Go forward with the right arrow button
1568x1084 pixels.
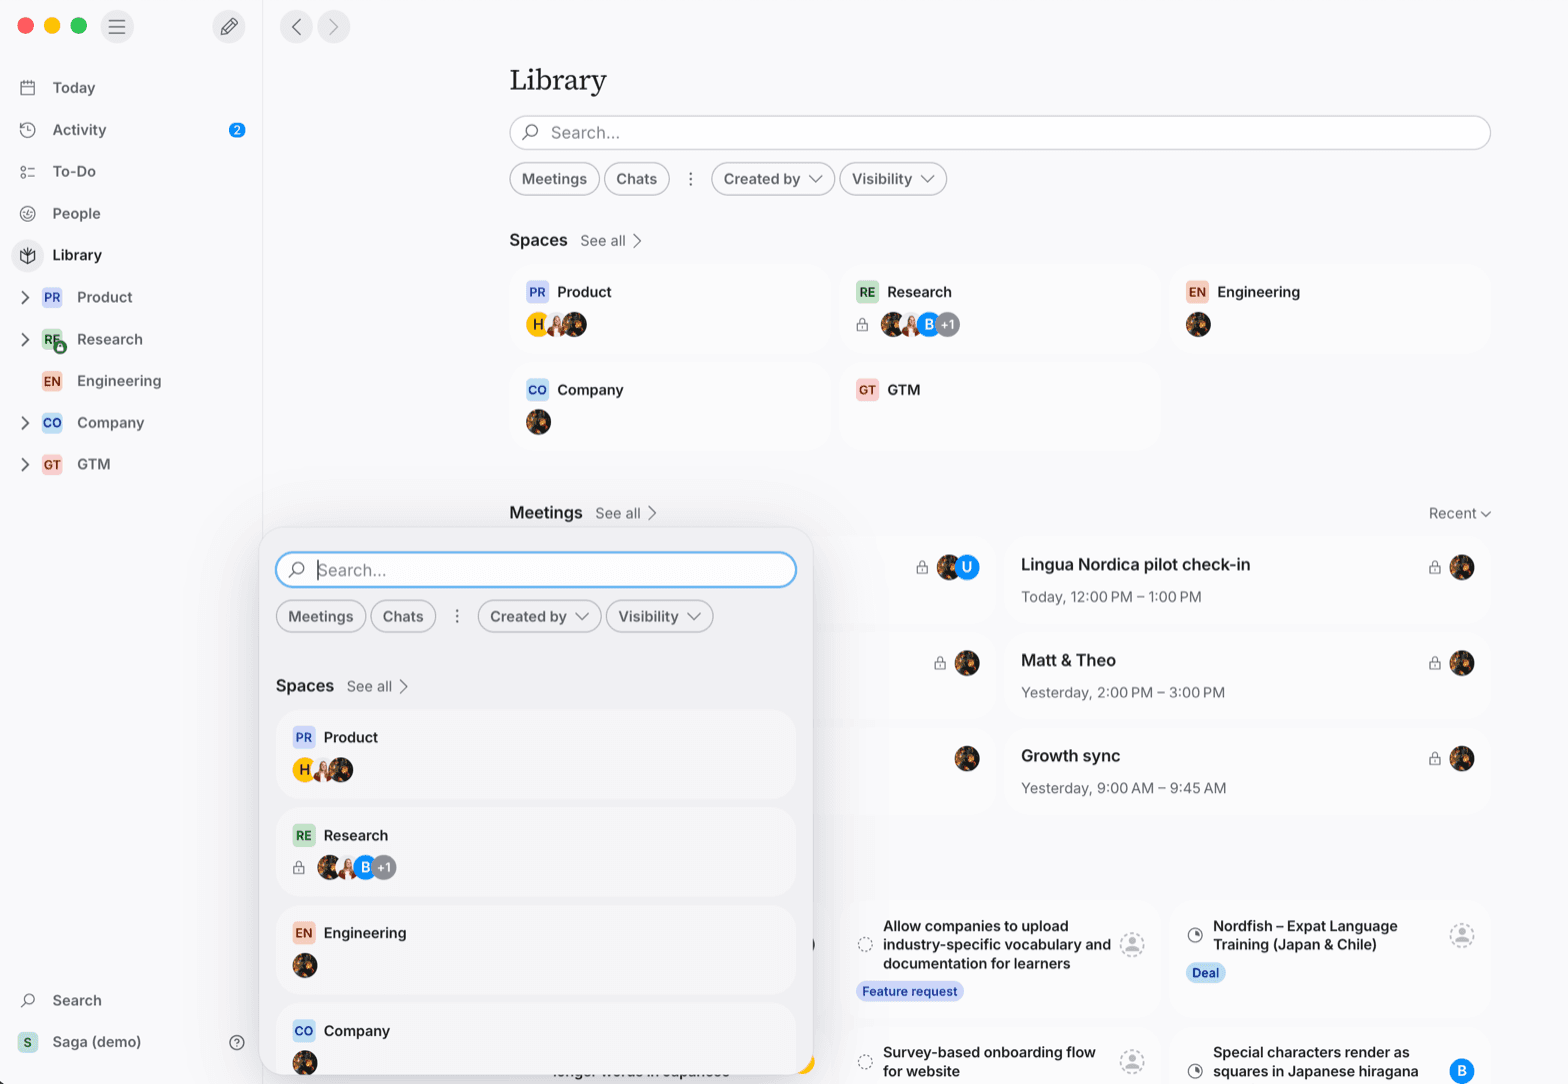pos(334,26)
